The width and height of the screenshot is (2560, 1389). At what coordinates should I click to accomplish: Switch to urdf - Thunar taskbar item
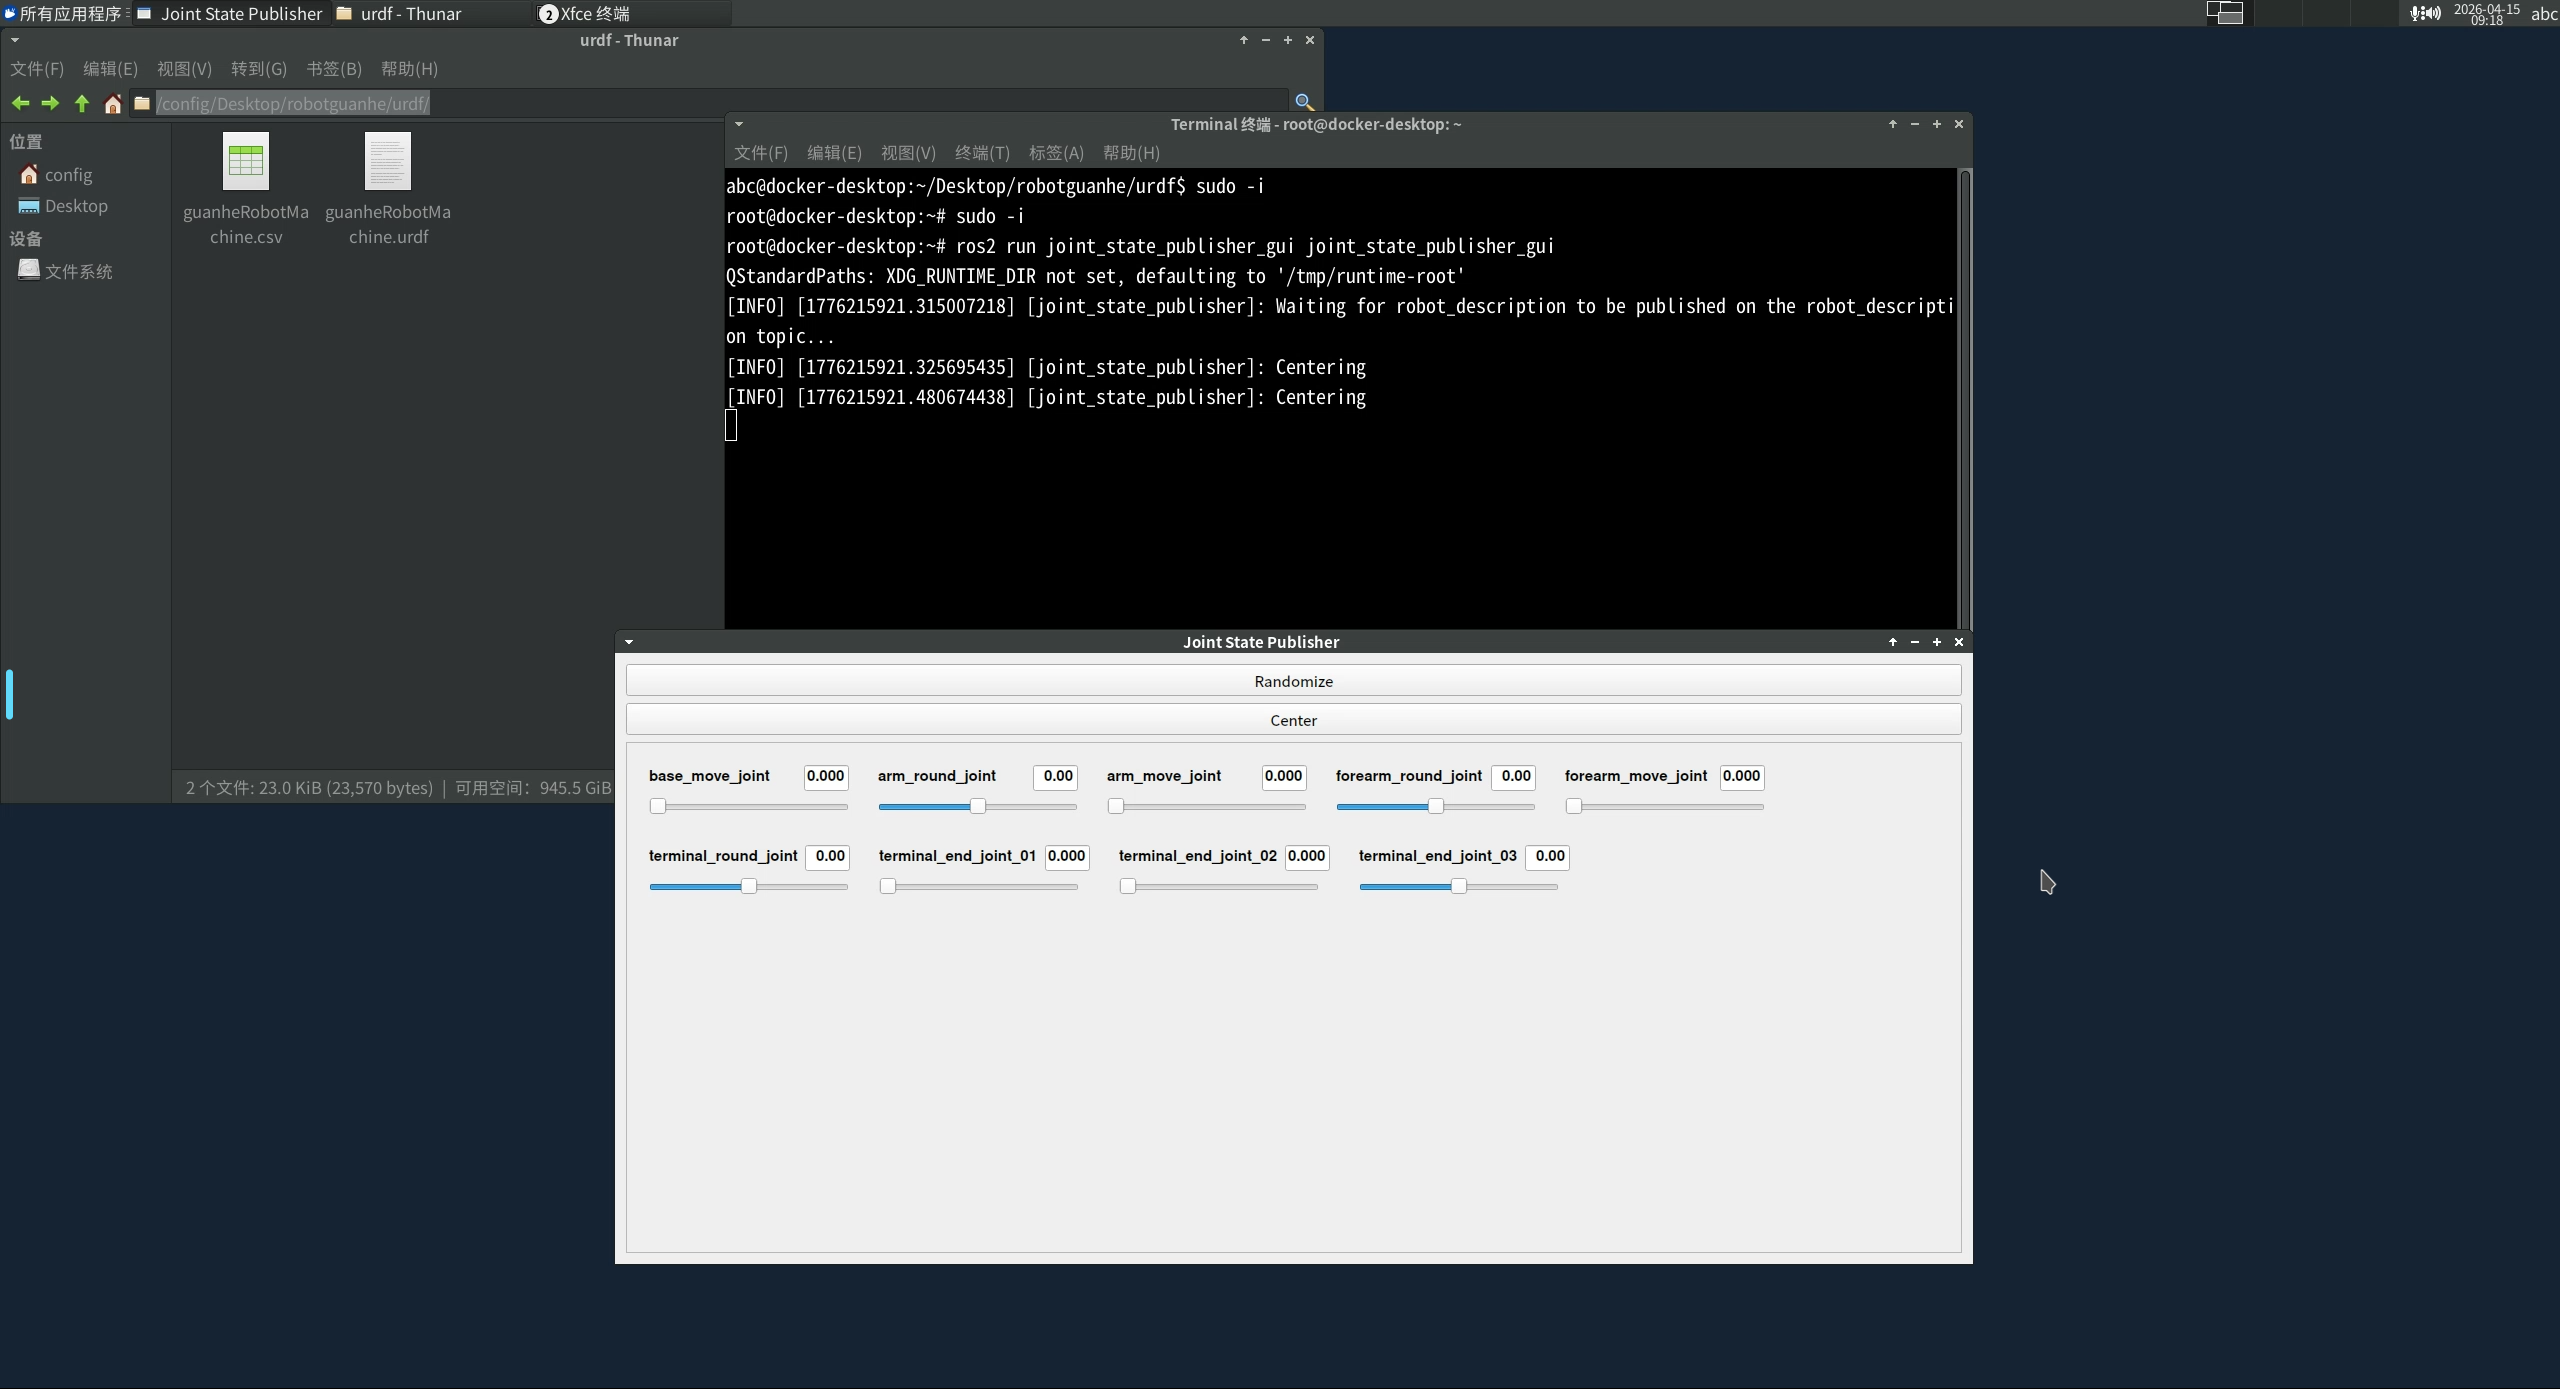click(x=432, y=14)
